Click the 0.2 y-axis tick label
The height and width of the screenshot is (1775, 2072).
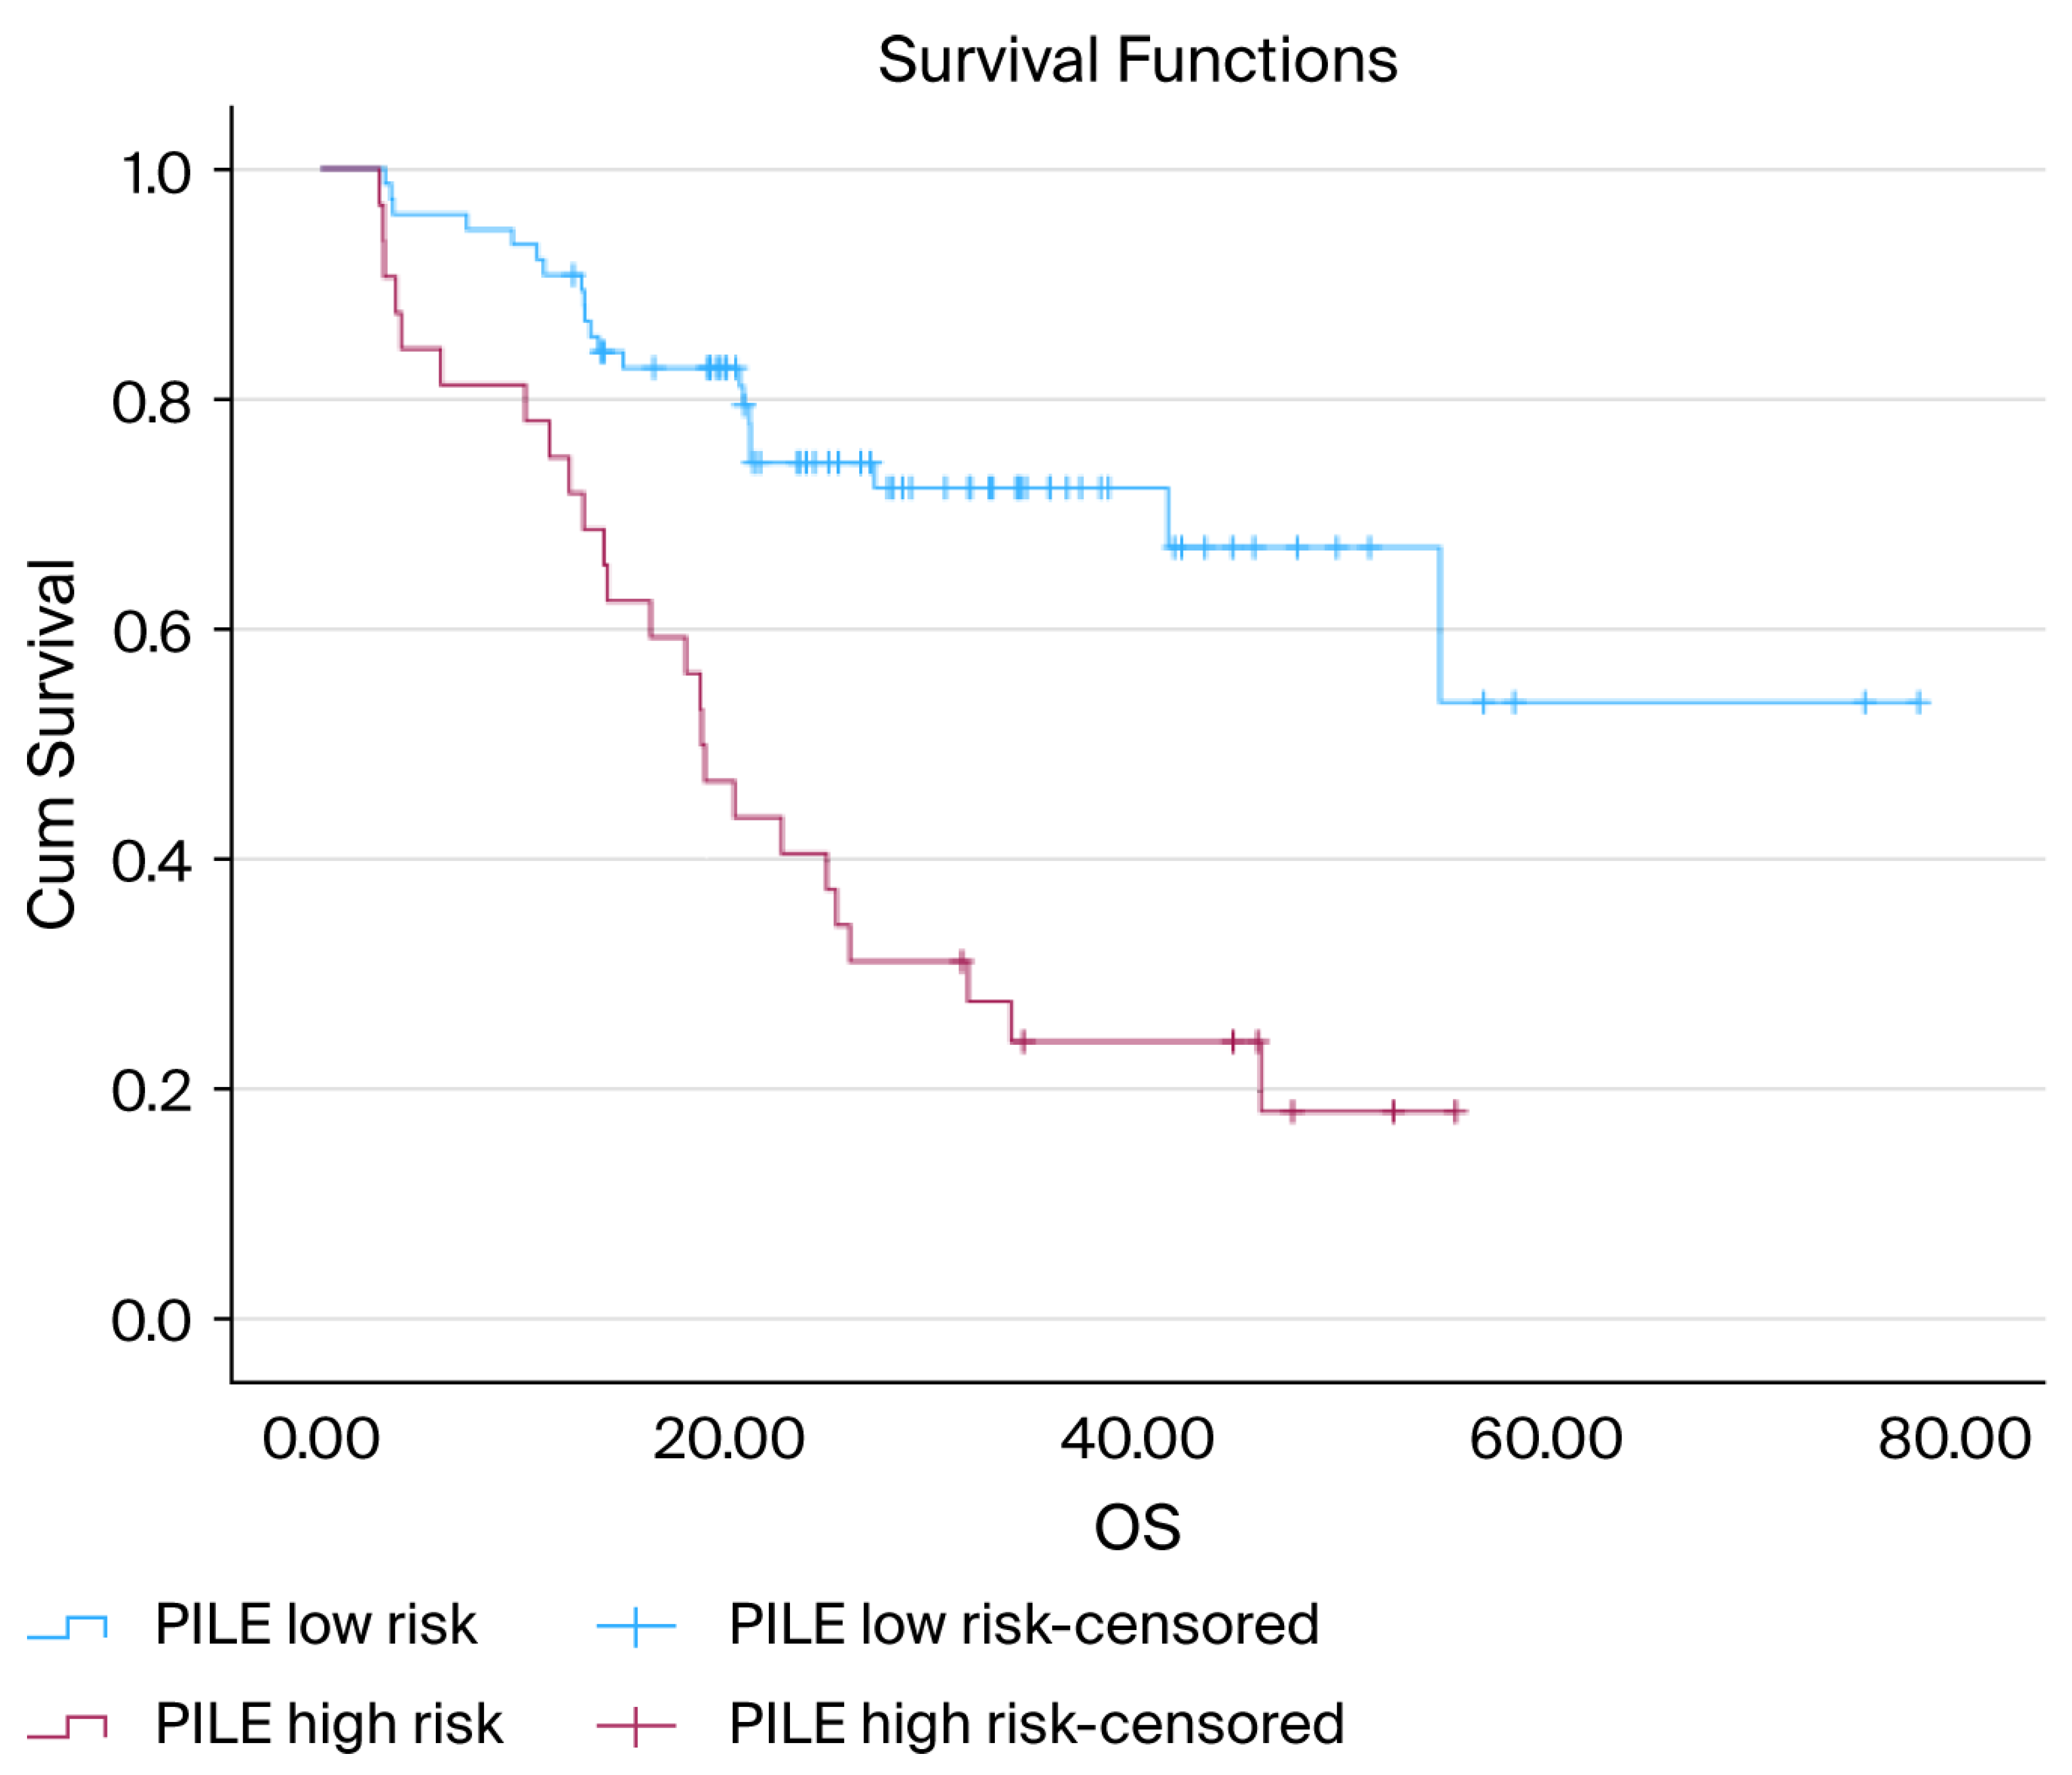(151, 1091)
